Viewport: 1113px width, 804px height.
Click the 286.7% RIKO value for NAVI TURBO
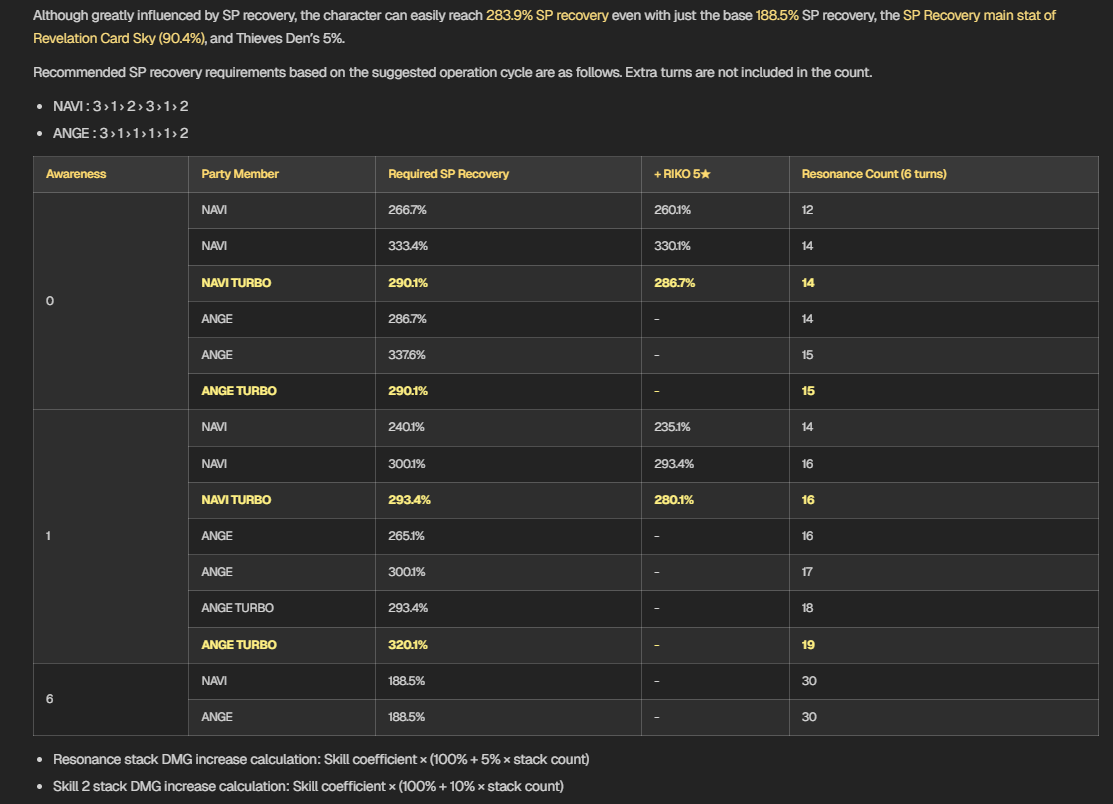pyautogui.click(x=674, y=282)
